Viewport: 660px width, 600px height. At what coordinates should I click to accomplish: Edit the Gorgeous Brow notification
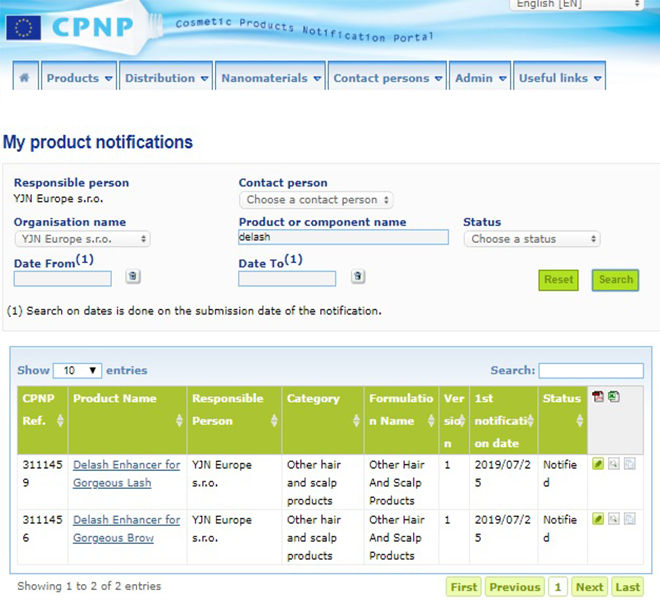[x=598, y=519]
